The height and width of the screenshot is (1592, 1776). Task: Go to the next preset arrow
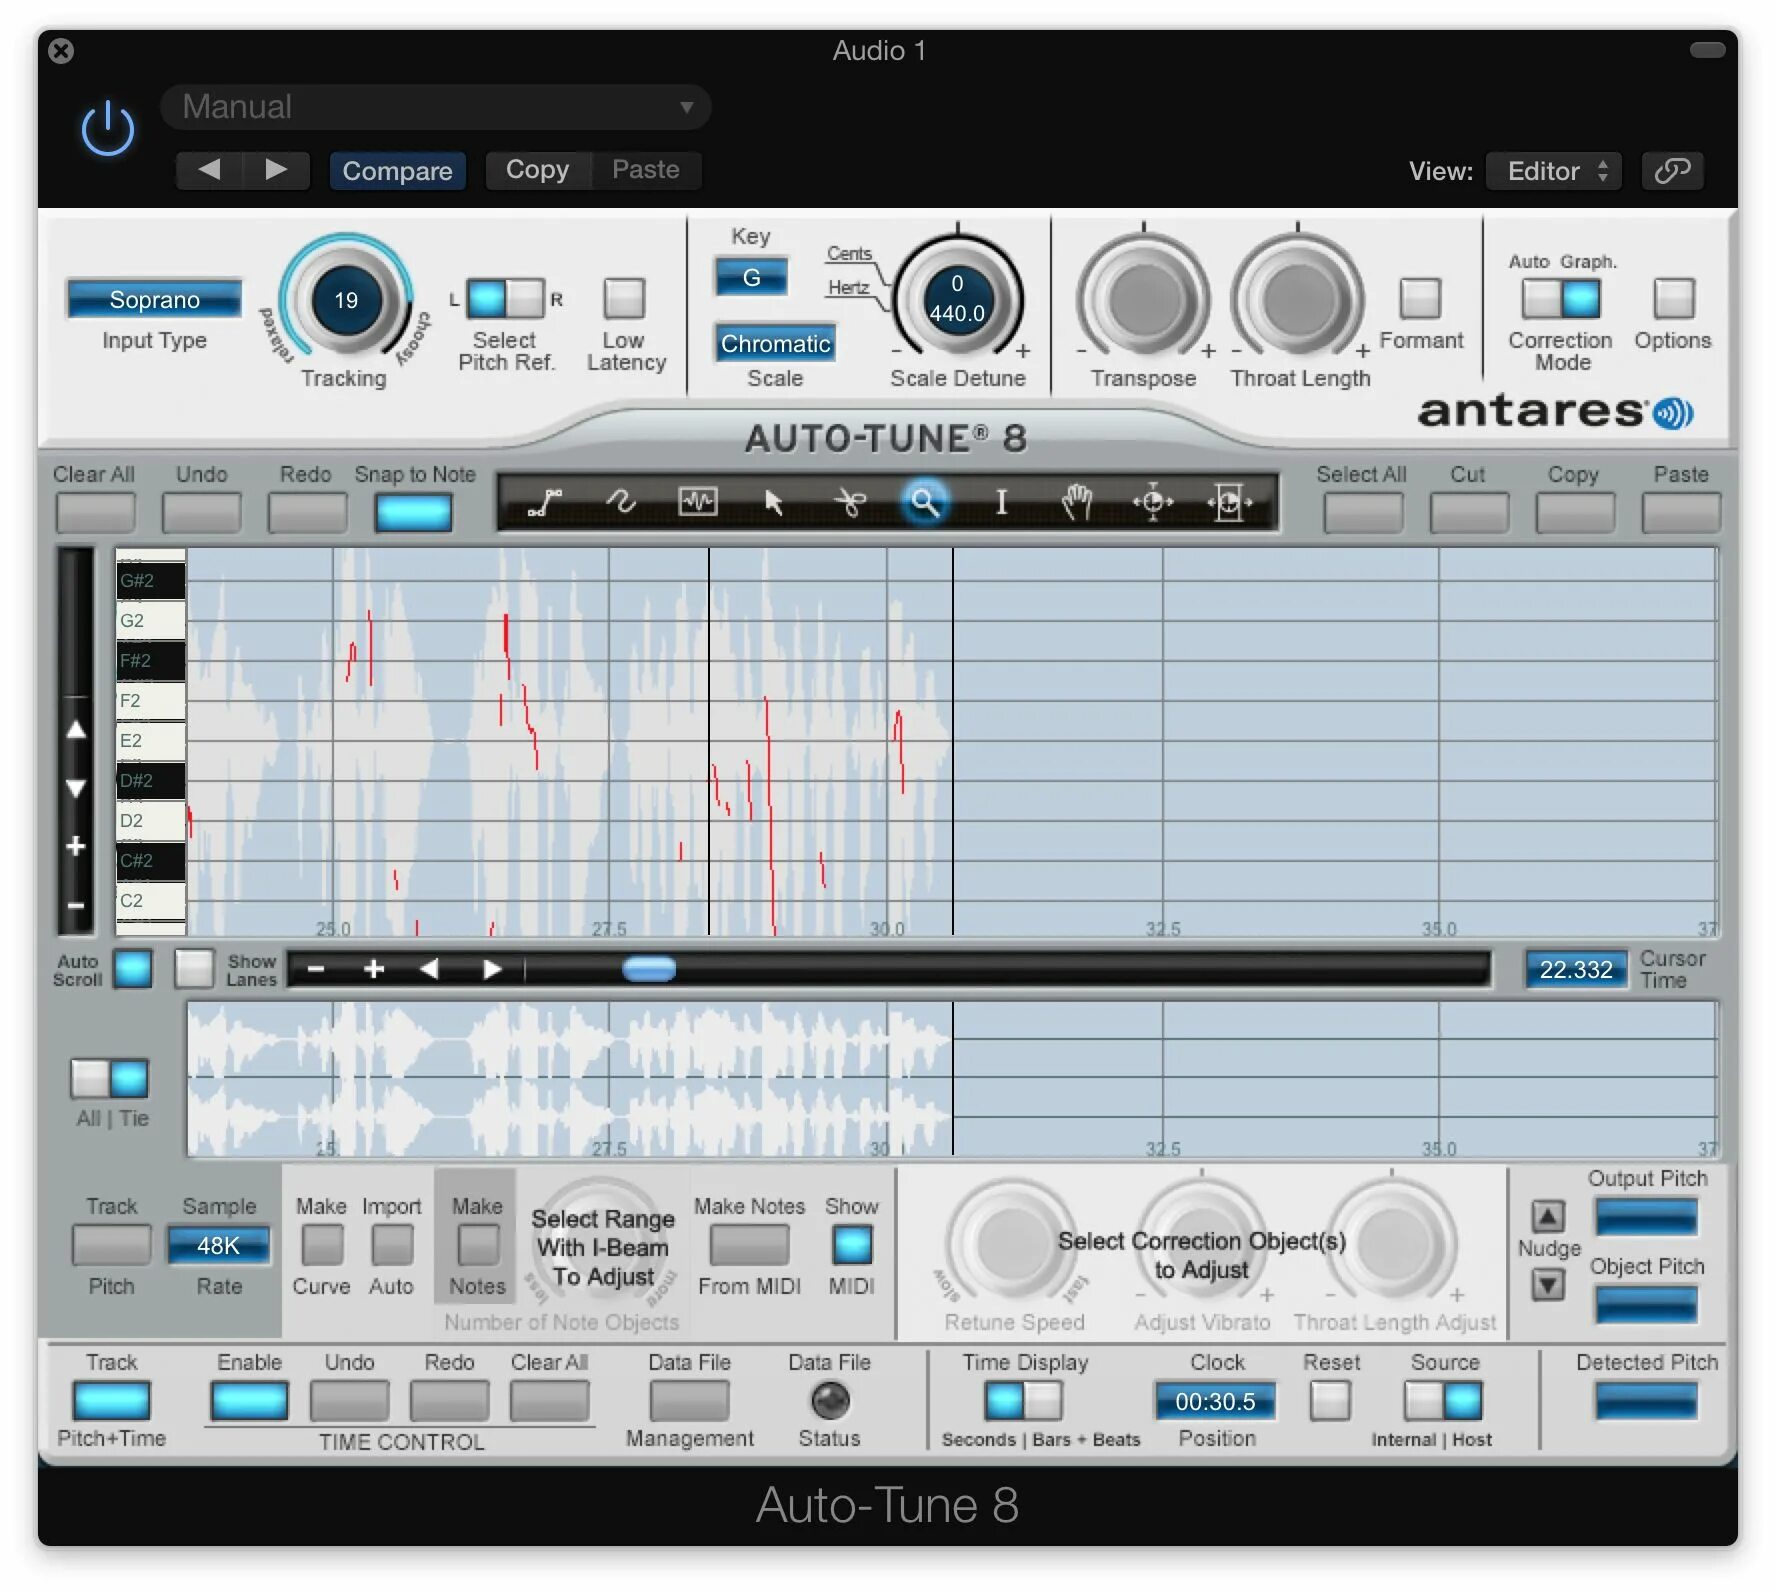click(x=277, y=170)
